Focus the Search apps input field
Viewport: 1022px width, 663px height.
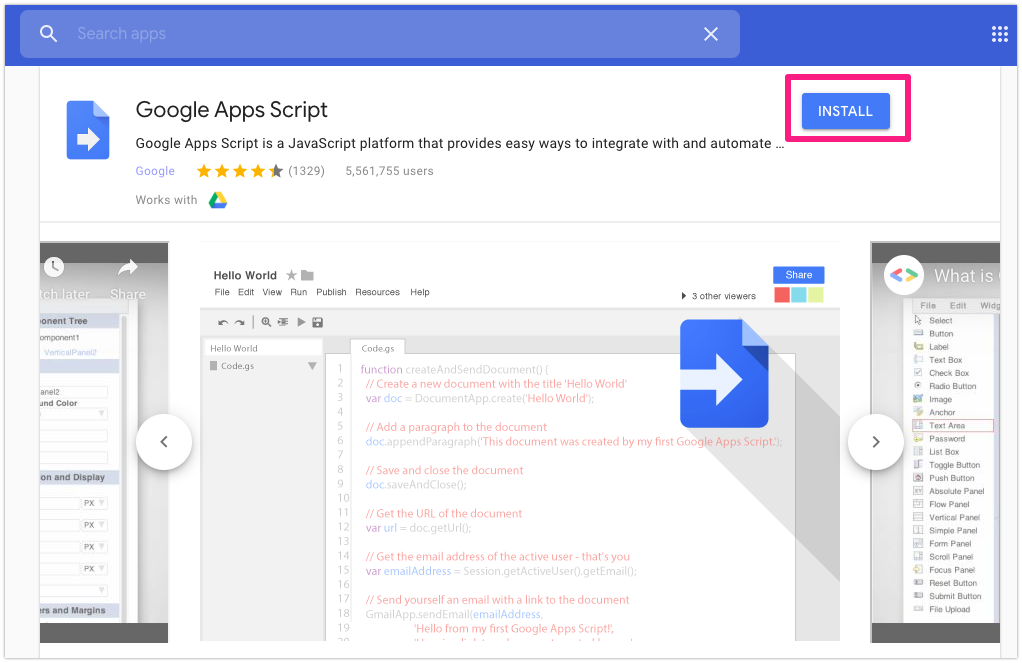point(380,34)
